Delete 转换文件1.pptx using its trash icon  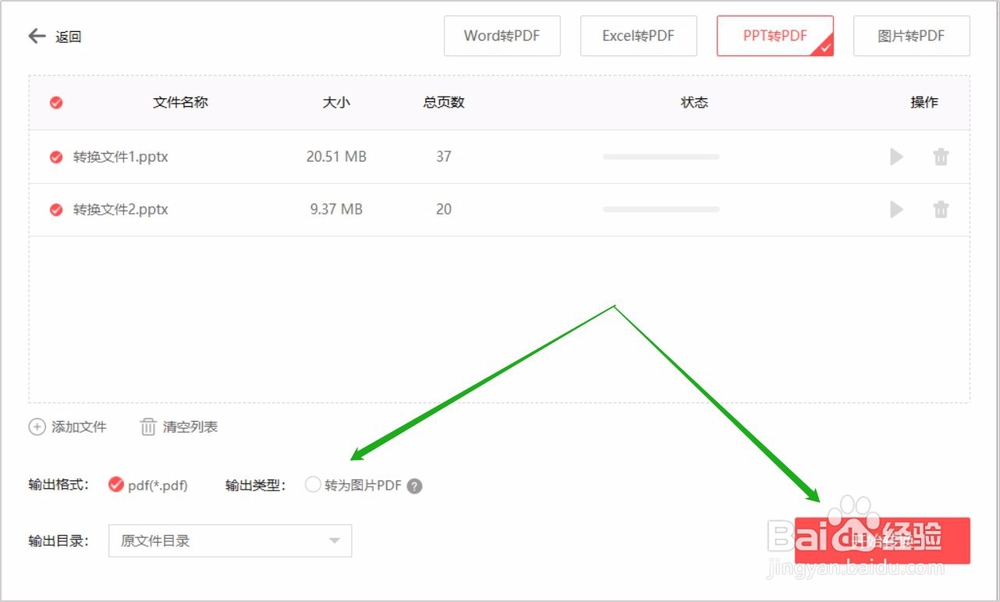point(940,156)
